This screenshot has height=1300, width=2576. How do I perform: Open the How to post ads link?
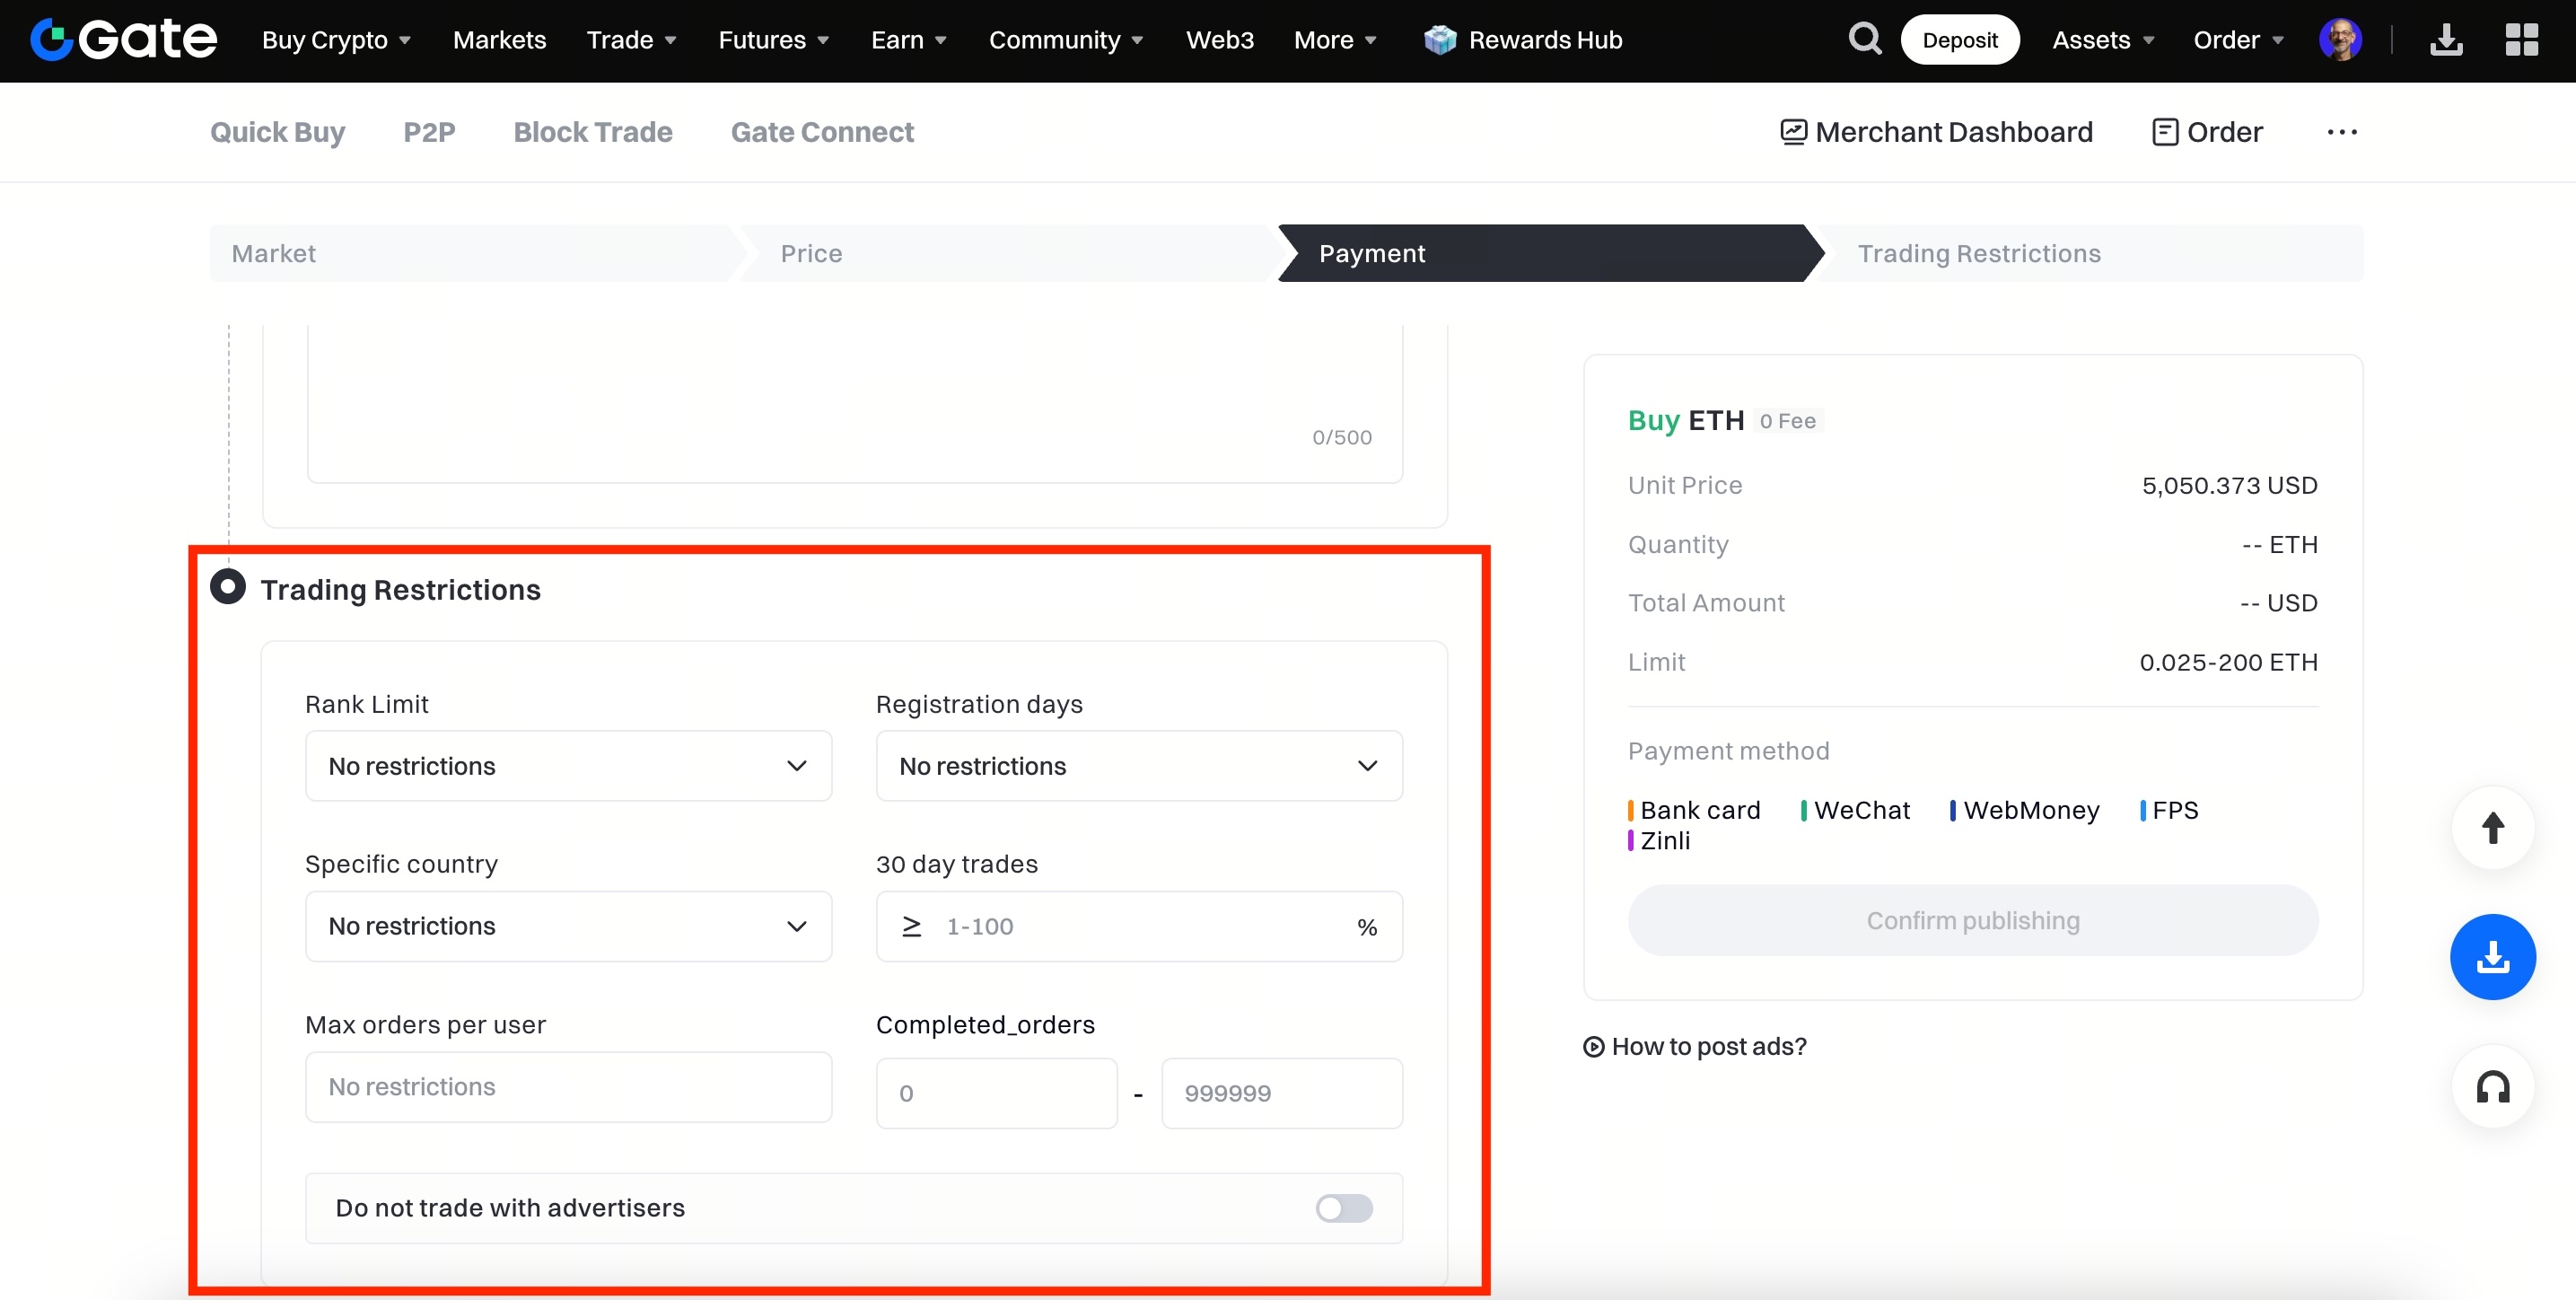pos(1695,1046)
